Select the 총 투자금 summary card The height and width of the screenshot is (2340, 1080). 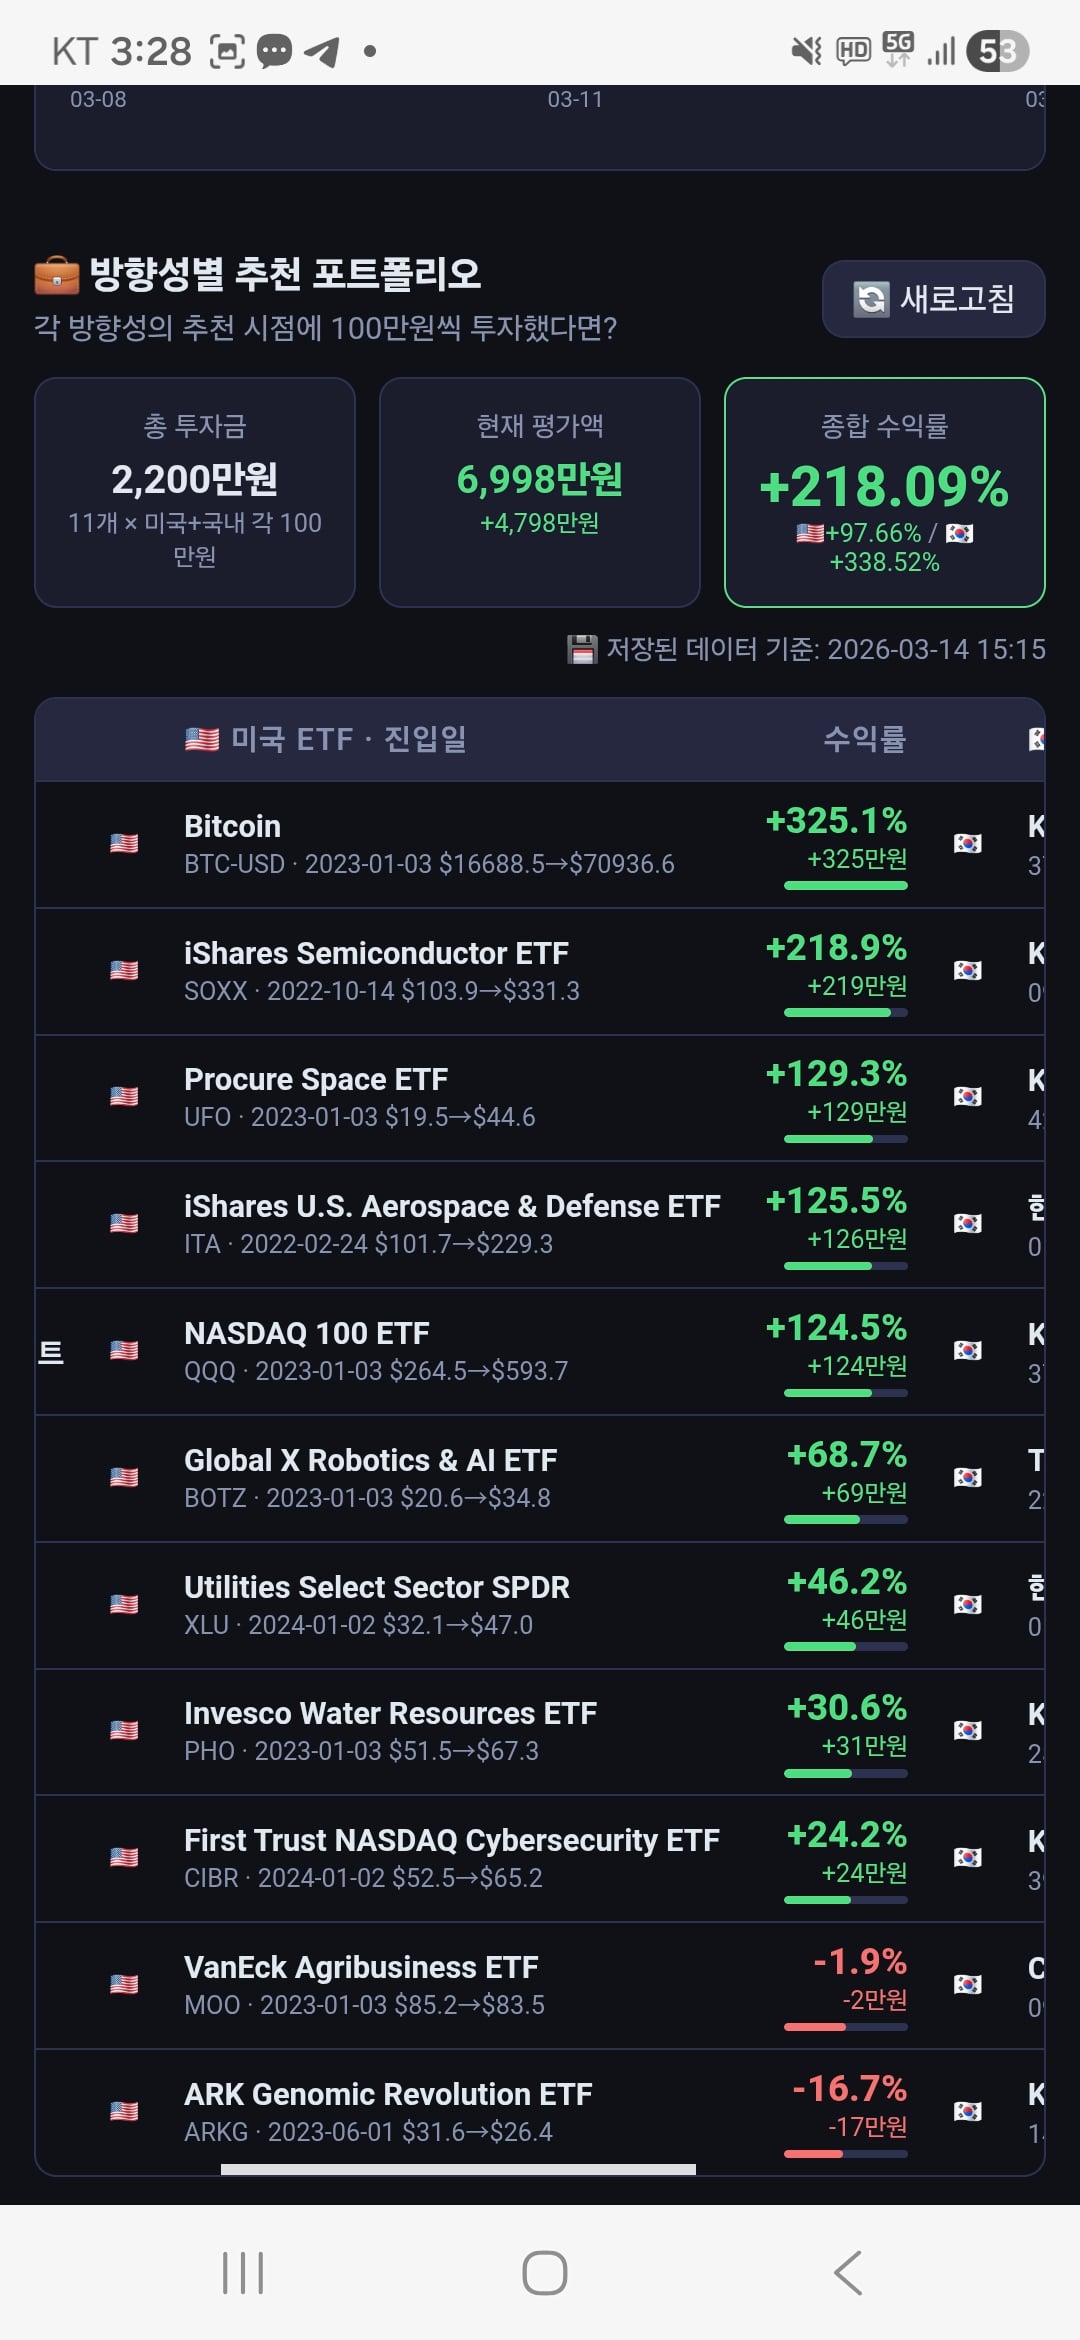pyautogui.click(x=195, y=492)
